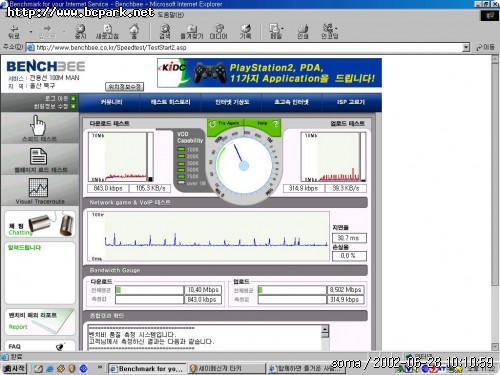
Task: Click the member info edit link
Action: click(x=54, y=106)
